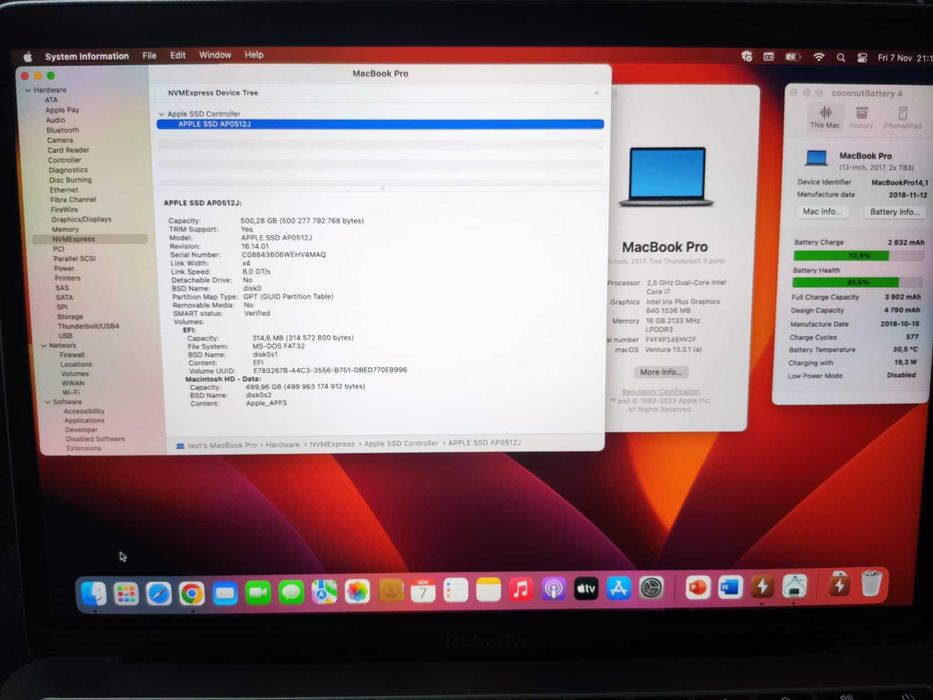The image size is (933, 700).
Task: Click the date and time in menu bar
Action: click(x=904, y=58)
